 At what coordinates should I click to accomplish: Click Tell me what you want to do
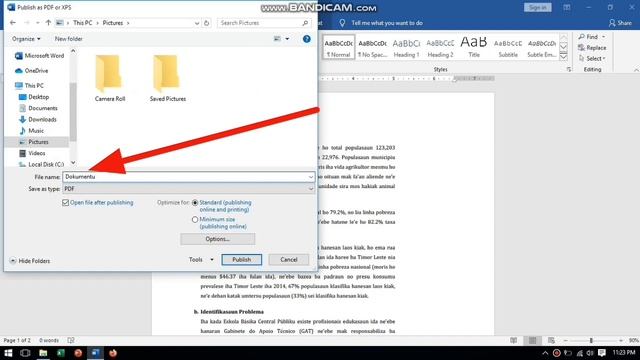point(387,23)
